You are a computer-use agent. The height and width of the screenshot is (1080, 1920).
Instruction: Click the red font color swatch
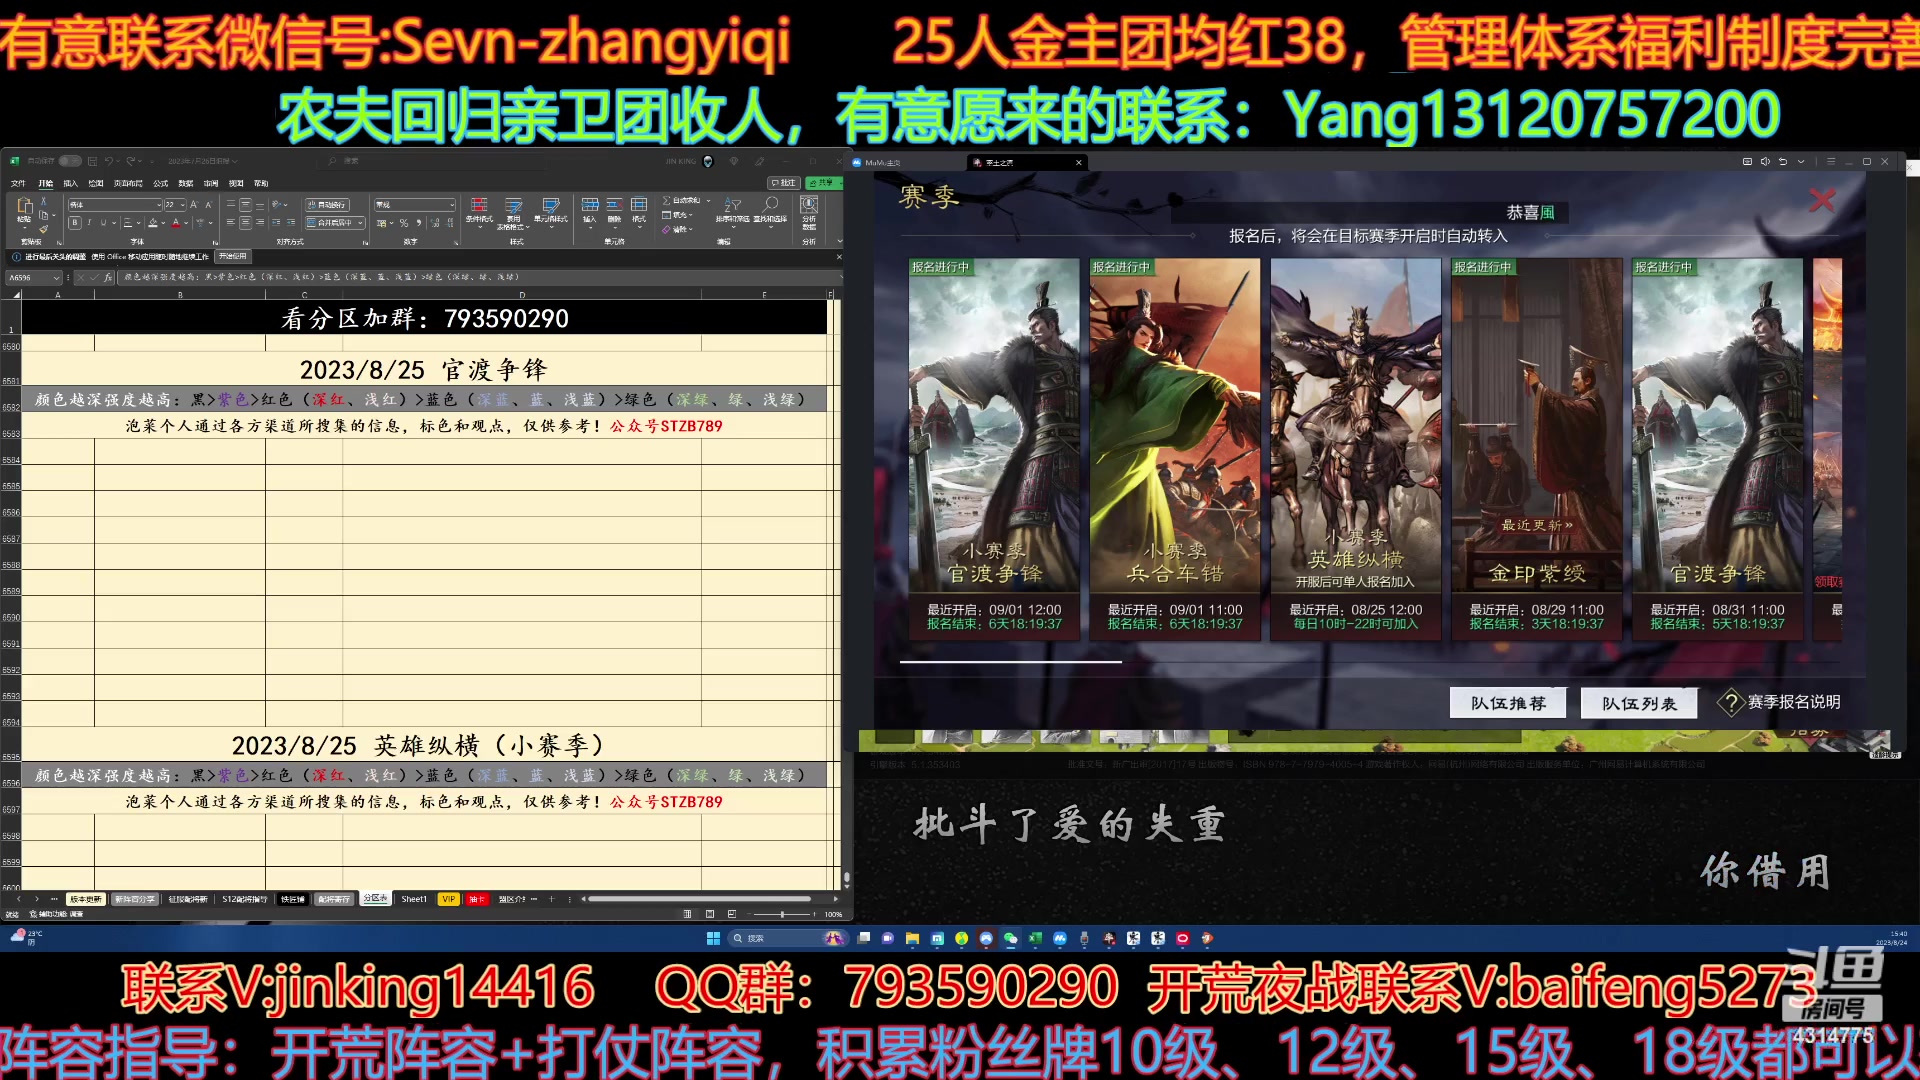tap(175, 223)
